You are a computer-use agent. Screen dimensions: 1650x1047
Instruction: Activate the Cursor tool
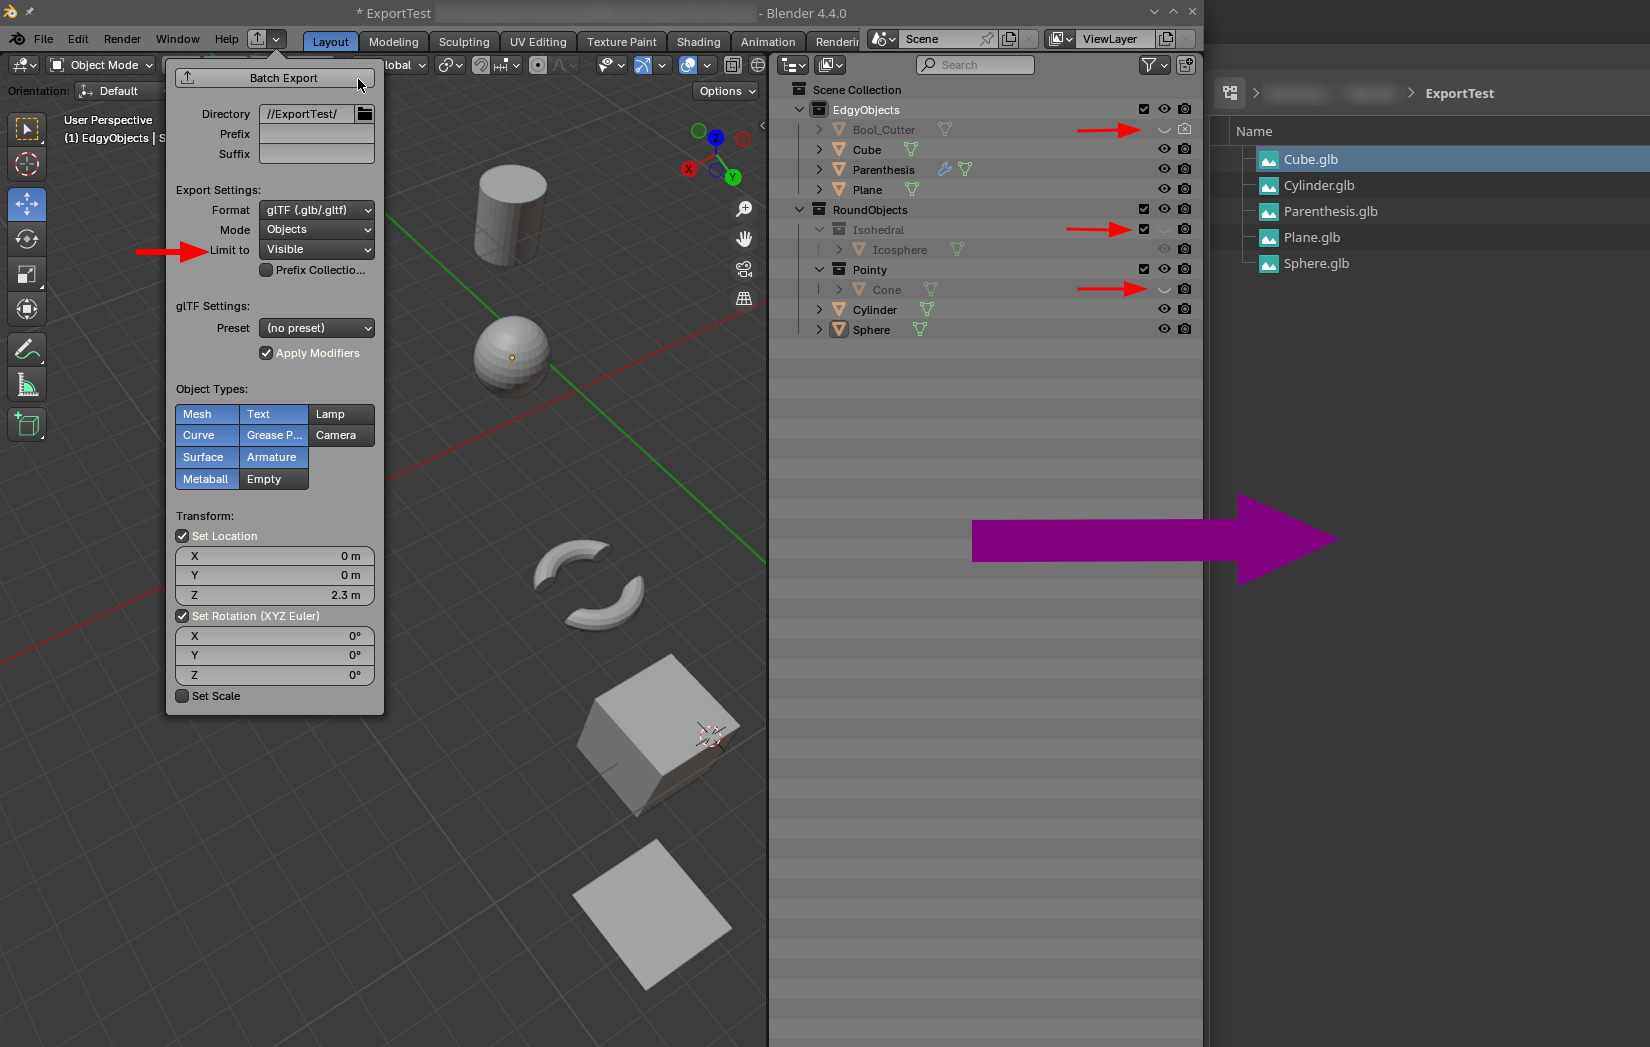tap(26, 164)
